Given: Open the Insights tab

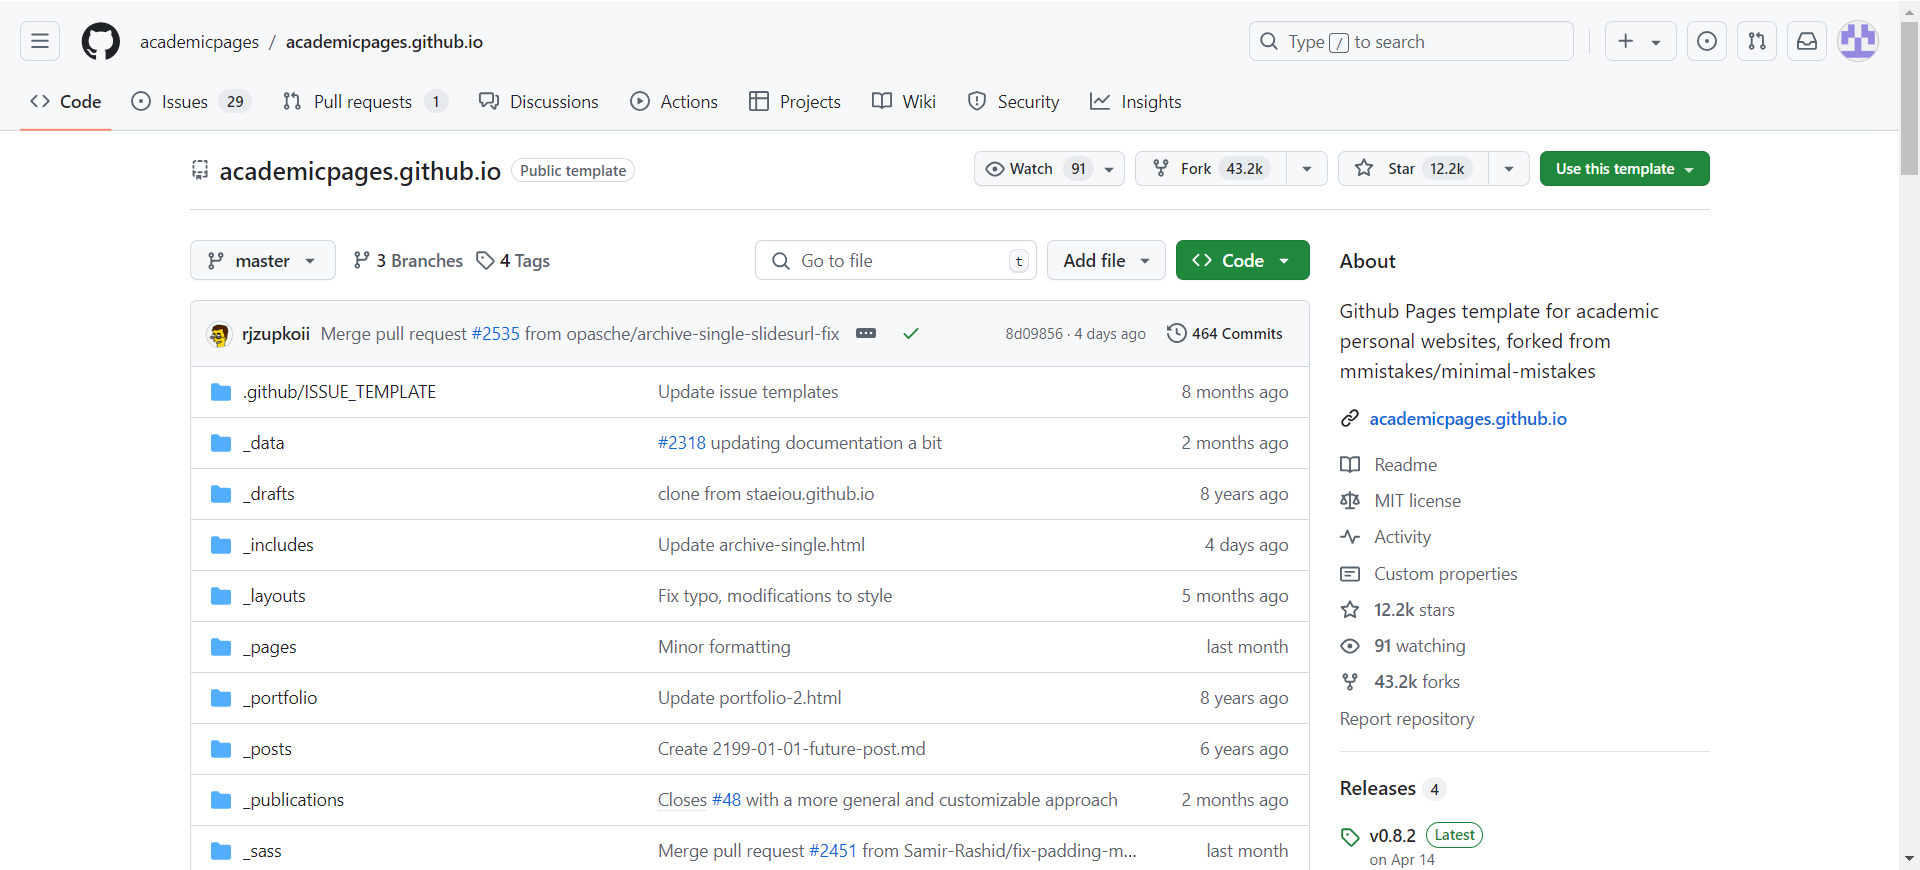Looking at the screenshot, I should tap(1136, 101).
